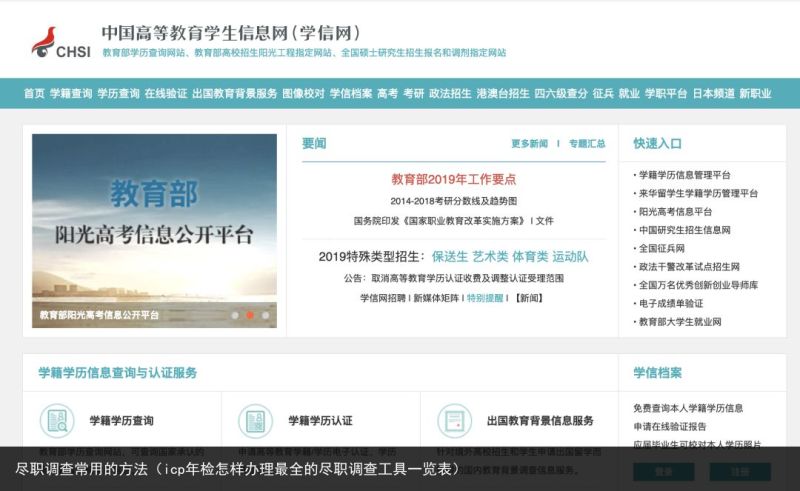The height and width of the screenshot is (491, 800).
Task: Open 四六级查分 nav item
Action: coord(561,93)
